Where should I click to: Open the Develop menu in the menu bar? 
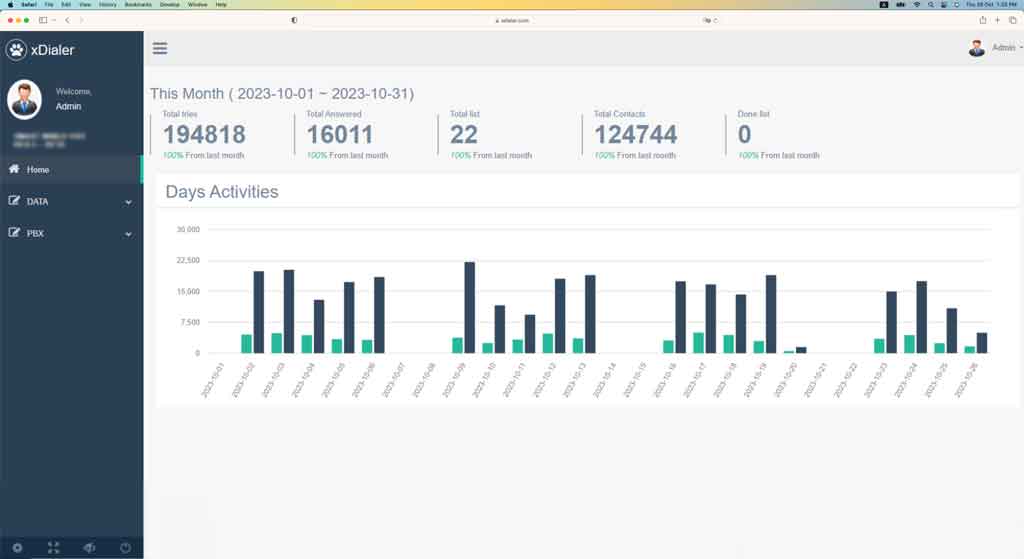(170, 4)
